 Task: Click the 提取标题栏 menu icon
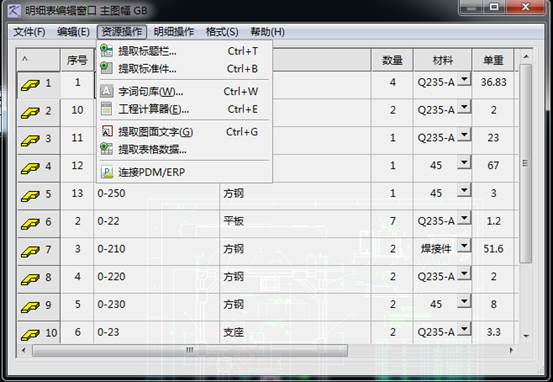pyautogui.click(x=107, y=51)
